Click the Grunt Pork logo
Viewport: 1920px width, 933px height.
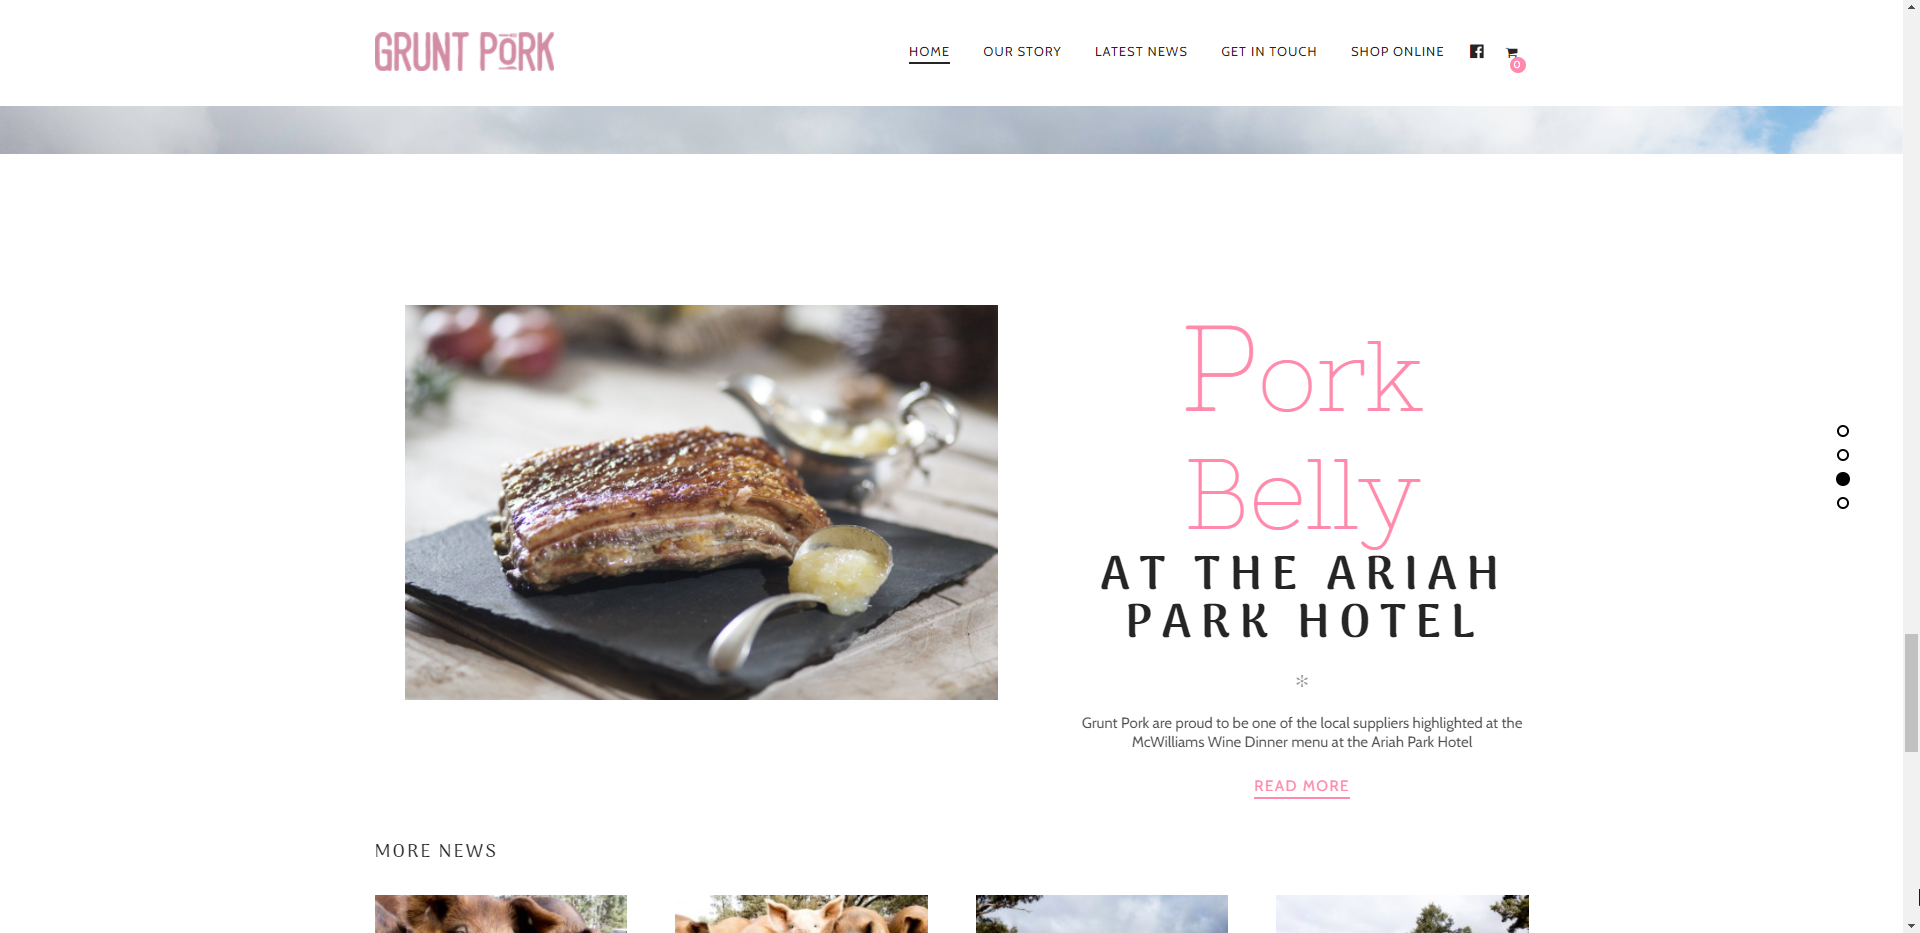(464, 52)
